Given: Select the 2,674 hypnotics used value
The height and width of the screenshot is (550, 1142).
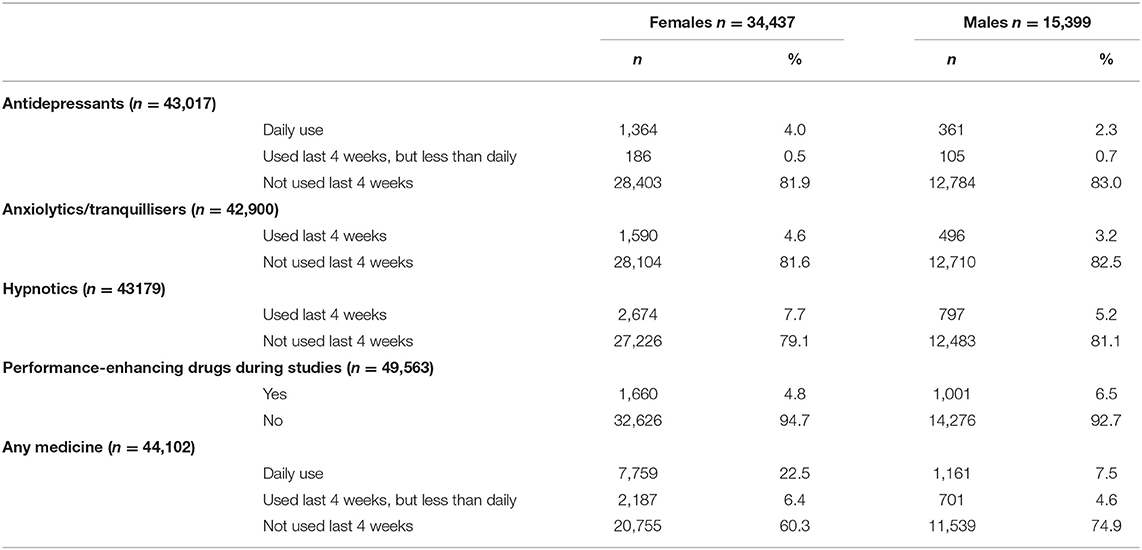Looking at the screenshot, I should (641, 315).
